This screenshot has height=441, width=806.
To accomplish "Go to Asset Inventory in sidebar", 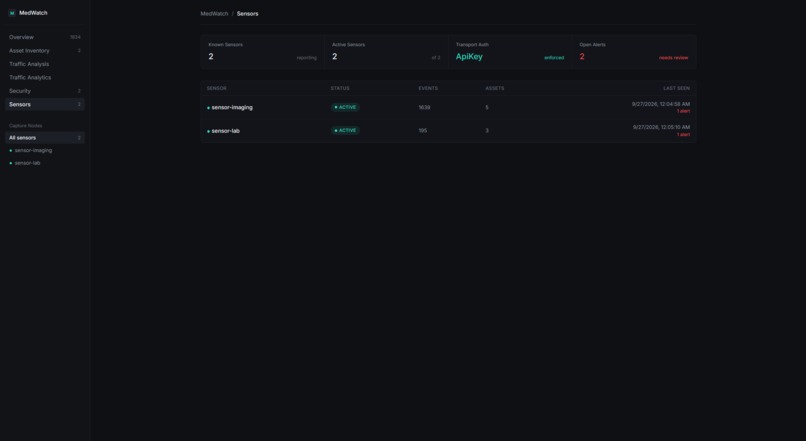I will [45, 50].
